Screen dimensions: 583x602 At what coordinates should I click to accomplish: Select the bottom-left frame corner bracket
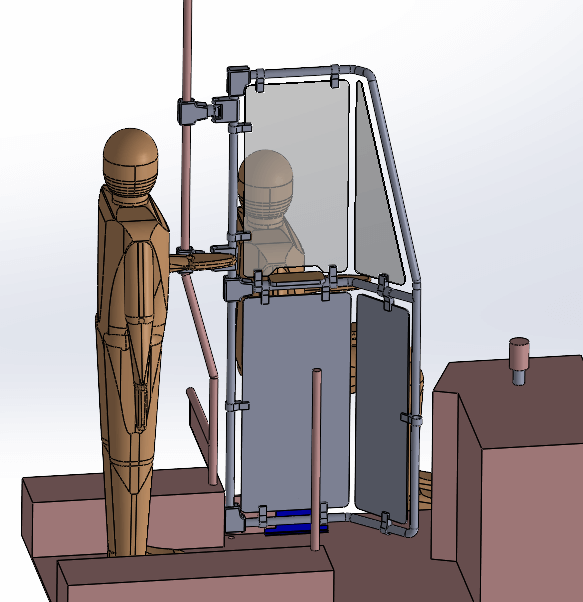click(x=234, y=518)
